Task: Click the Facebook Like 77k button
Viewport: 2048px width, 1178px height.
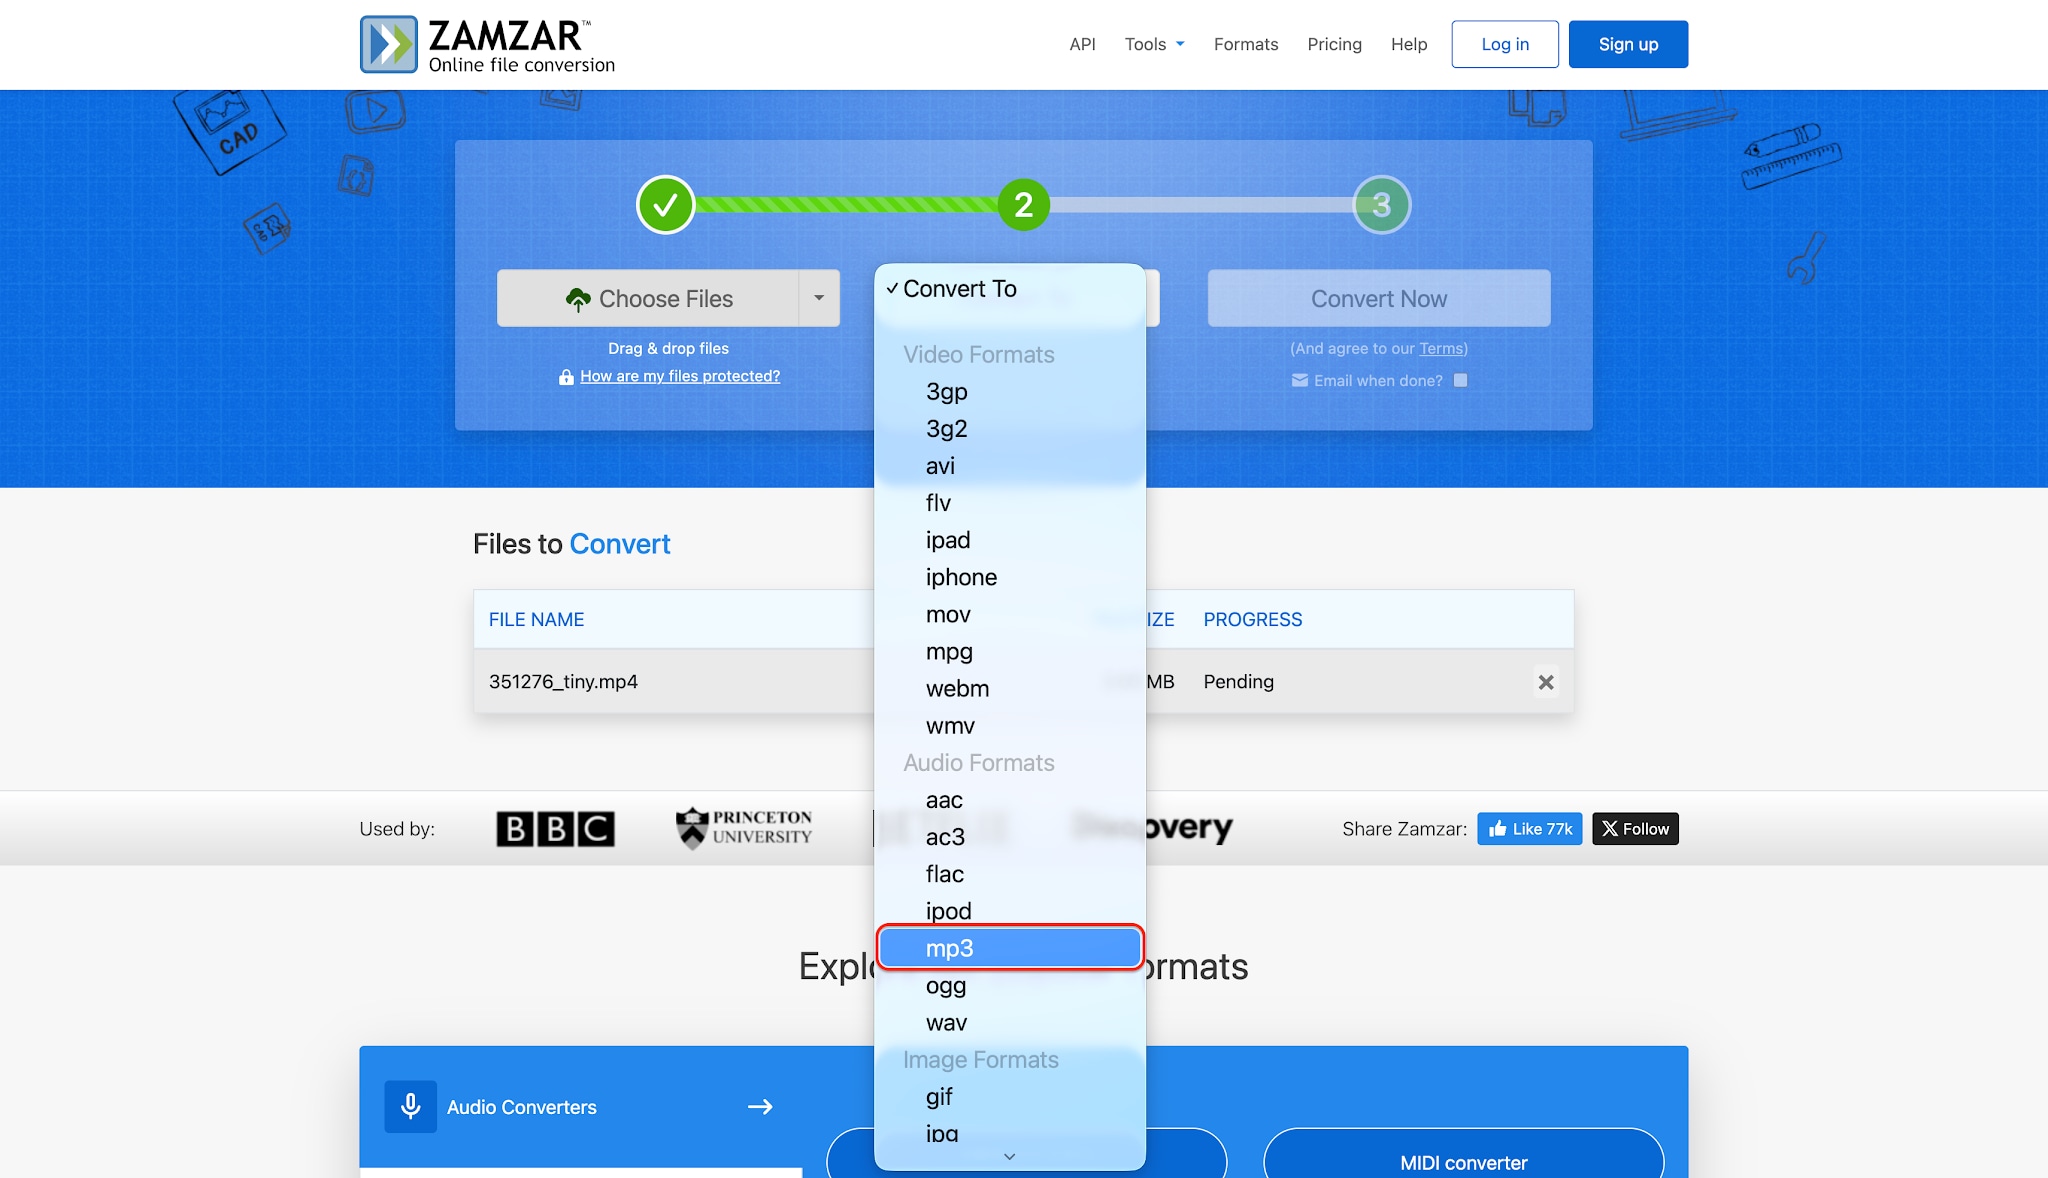Action: (x=1530, y=829)
